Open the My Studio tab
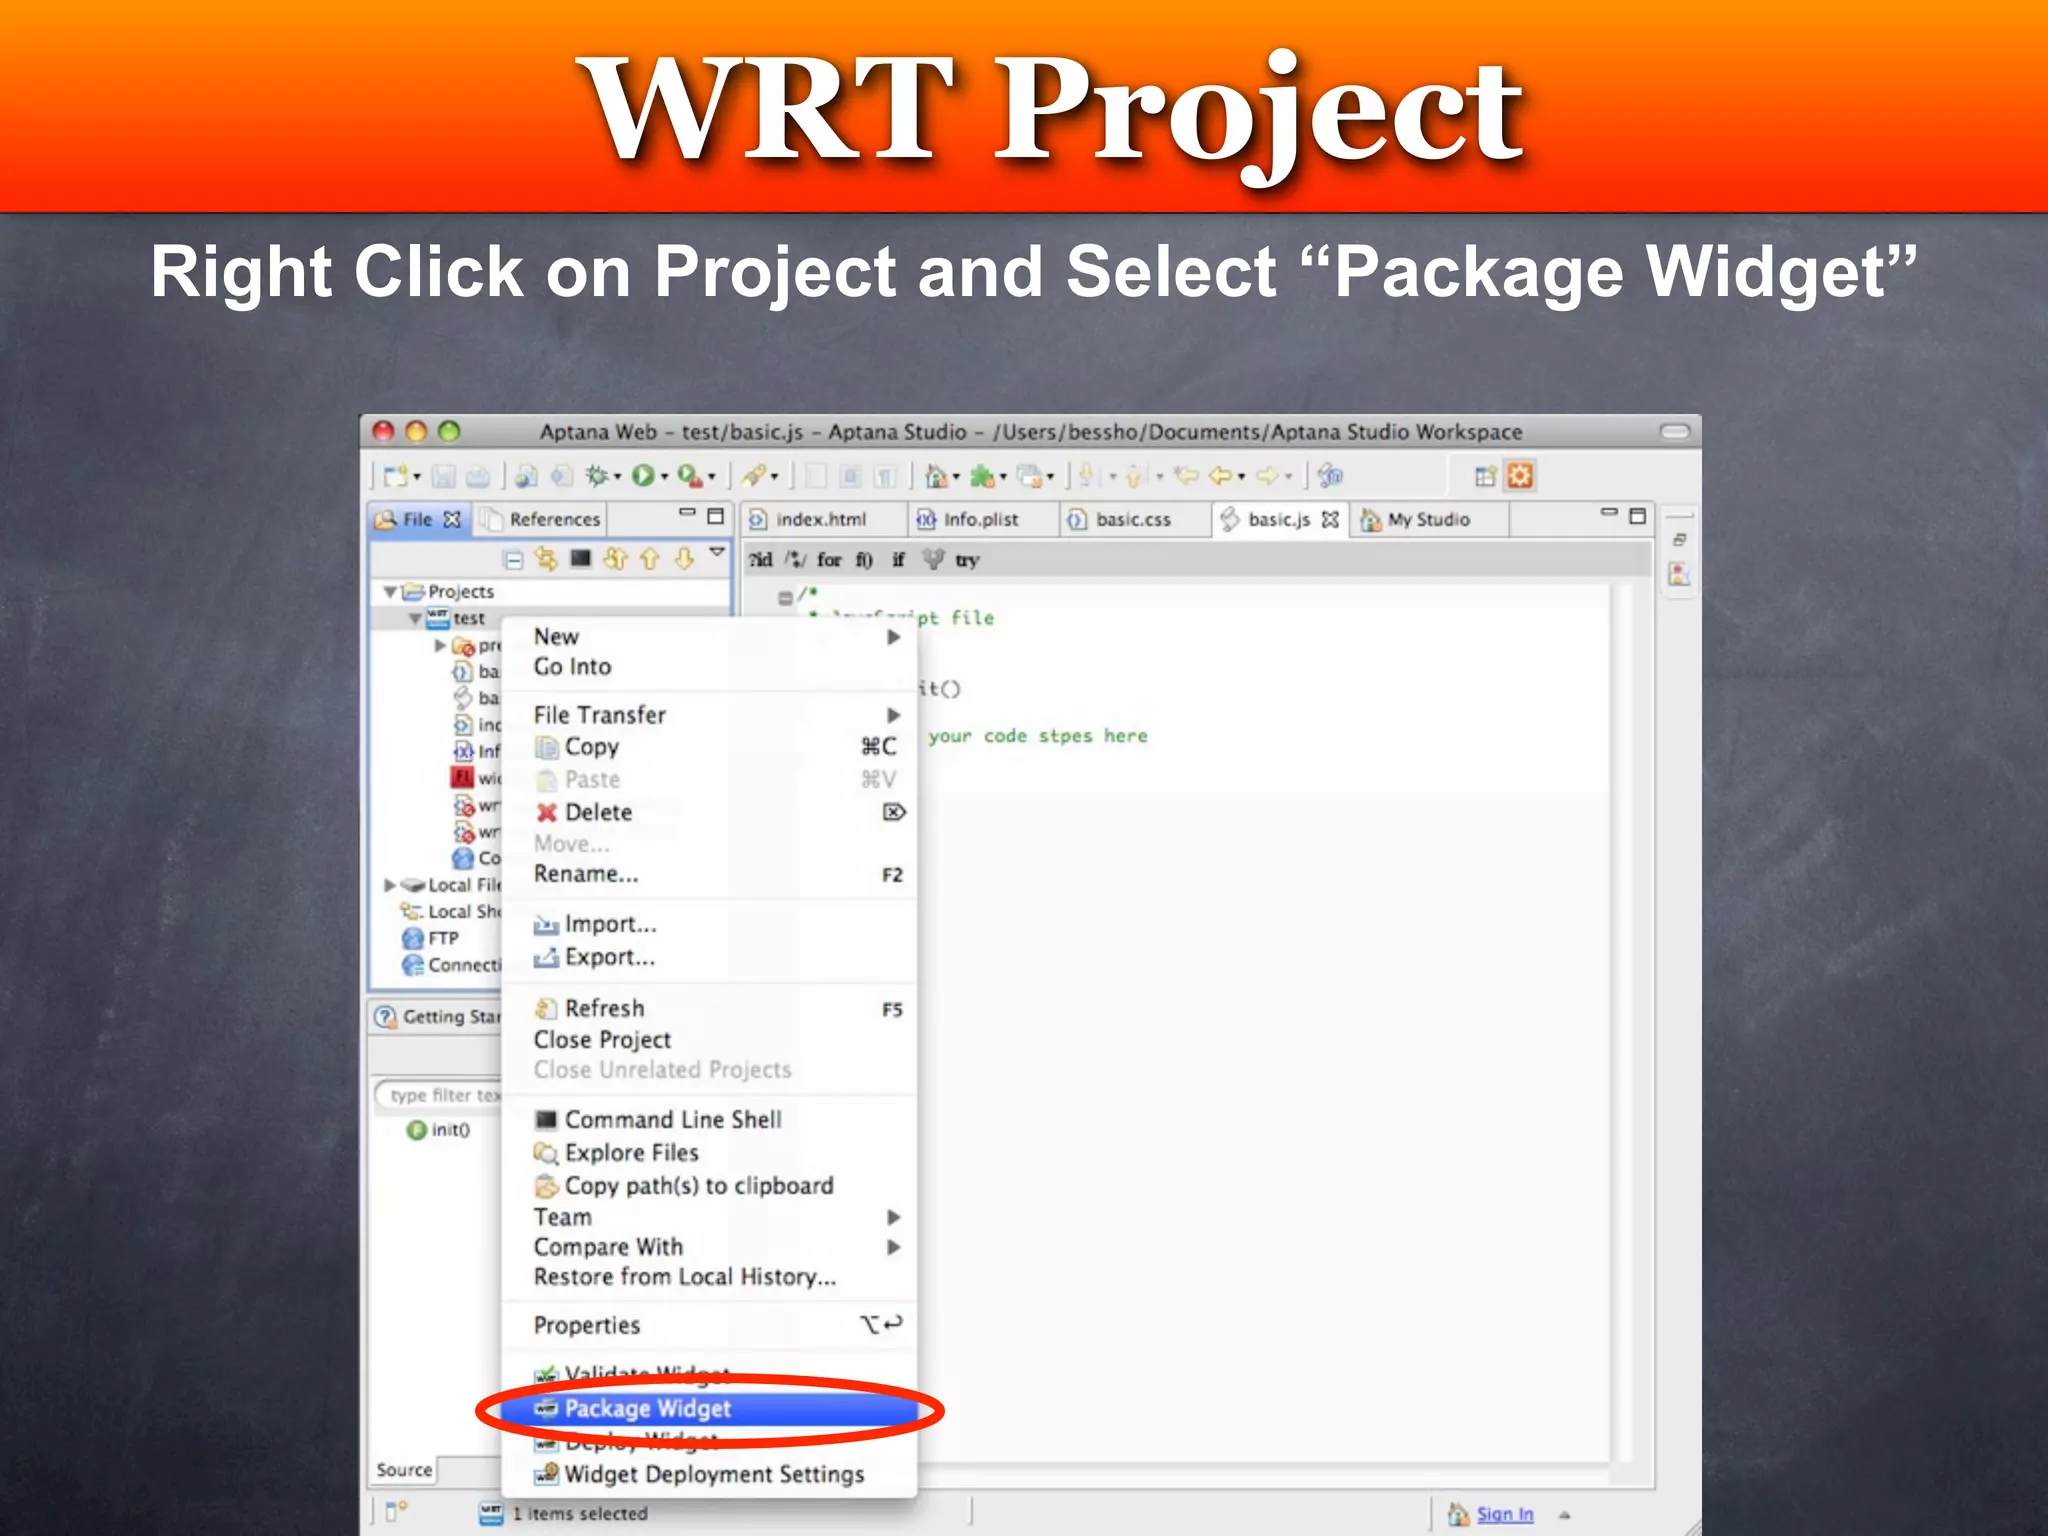Viewport: 2048px width, 1536px height. click(x=1430, y=519)
